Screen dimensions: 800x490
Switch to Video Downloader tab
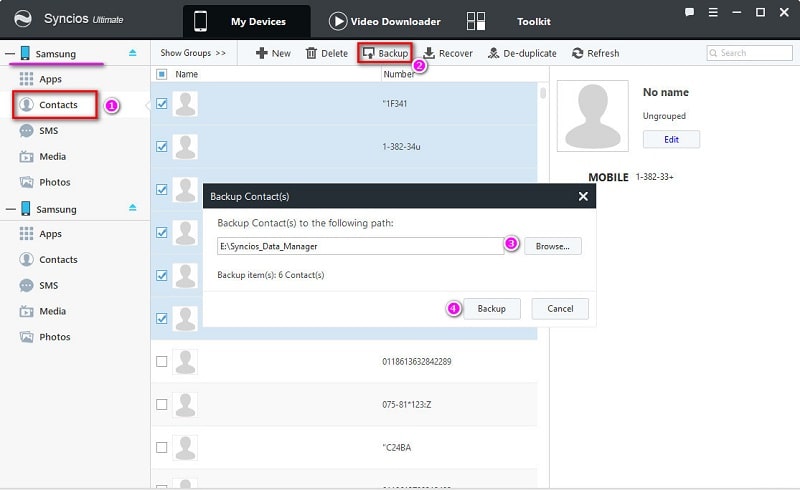385,21
